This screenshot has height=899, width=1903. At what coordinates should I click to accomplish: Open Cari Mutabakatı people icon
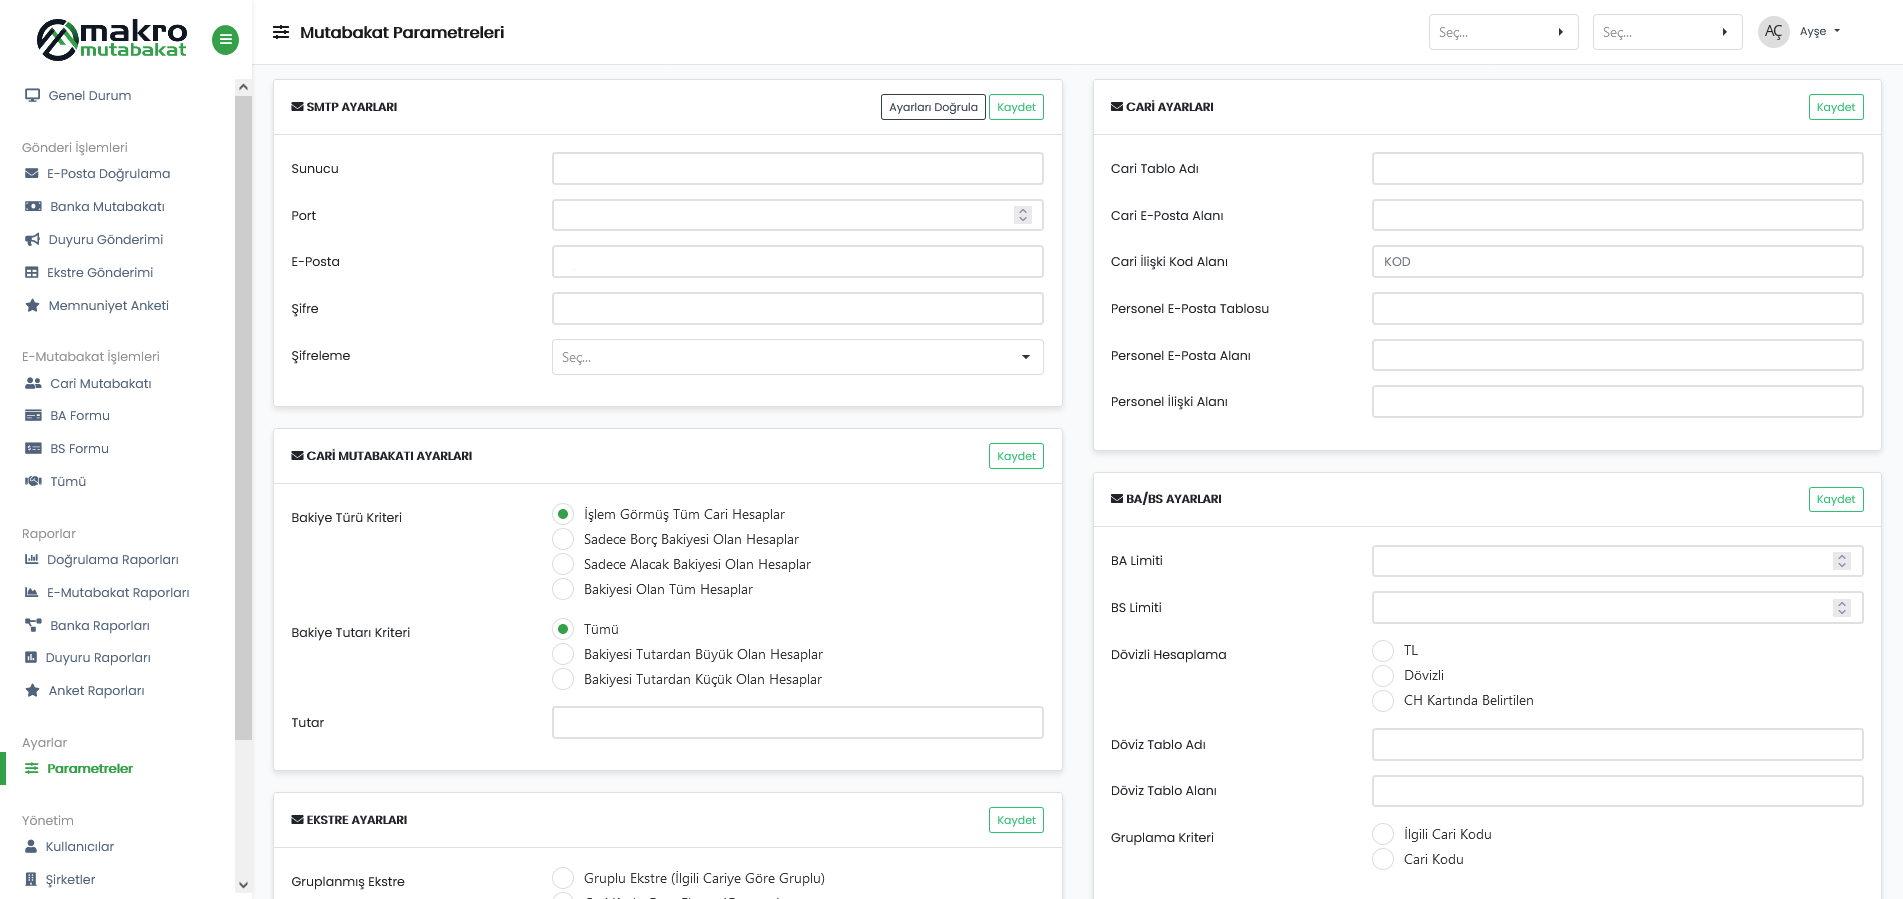pyautogui.click(x=33, y=384)
